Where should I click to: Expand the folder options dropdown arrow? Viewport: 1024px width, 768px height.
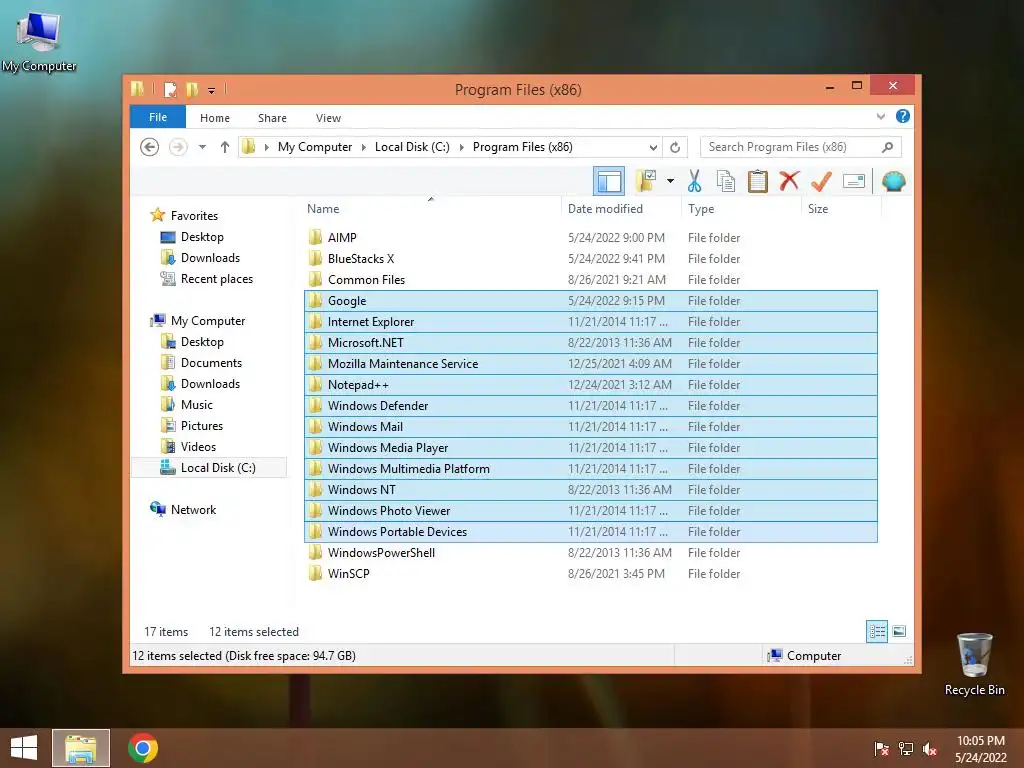point(670,181)
